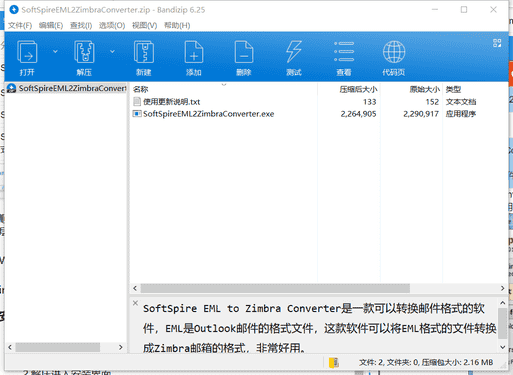Maximize the Bandizip window
The image size is (513, 375).
pyautogui.click(x=464, y=10)
